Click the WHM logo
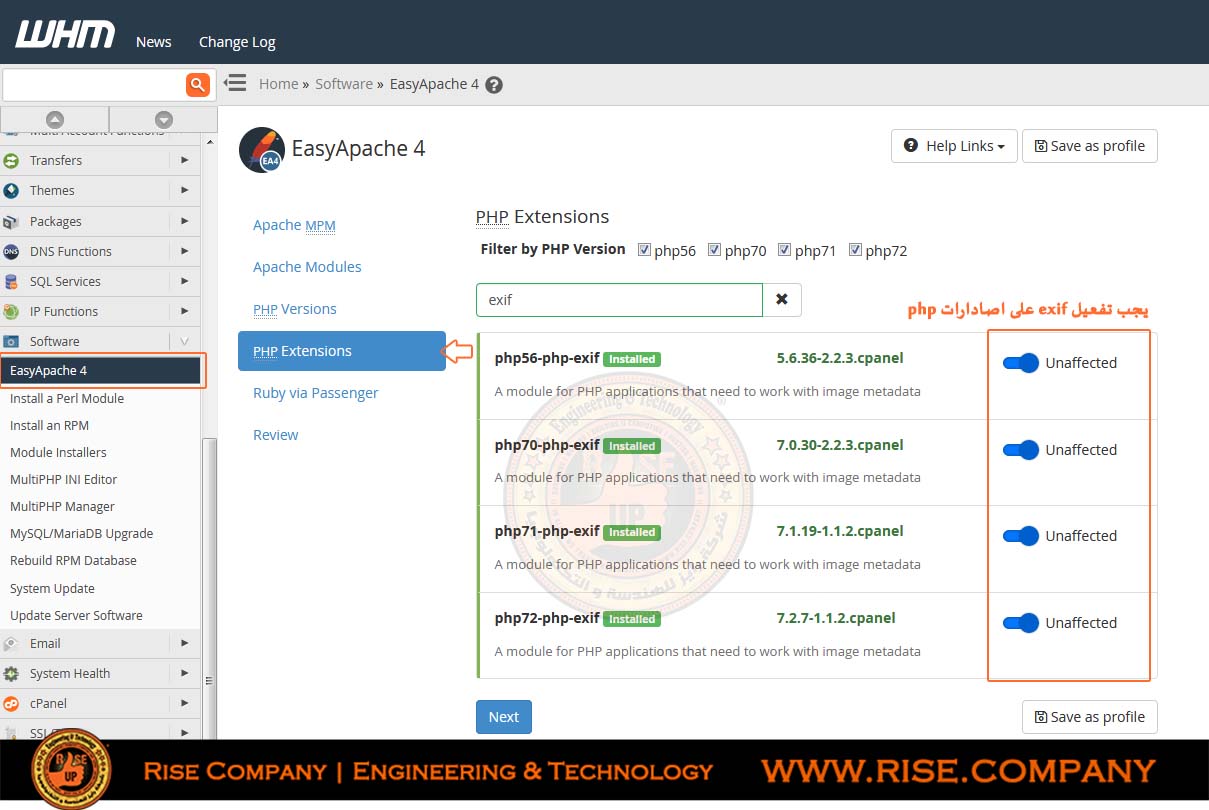The width and height of the screenshot is (1209, 810). click(65, 35)
